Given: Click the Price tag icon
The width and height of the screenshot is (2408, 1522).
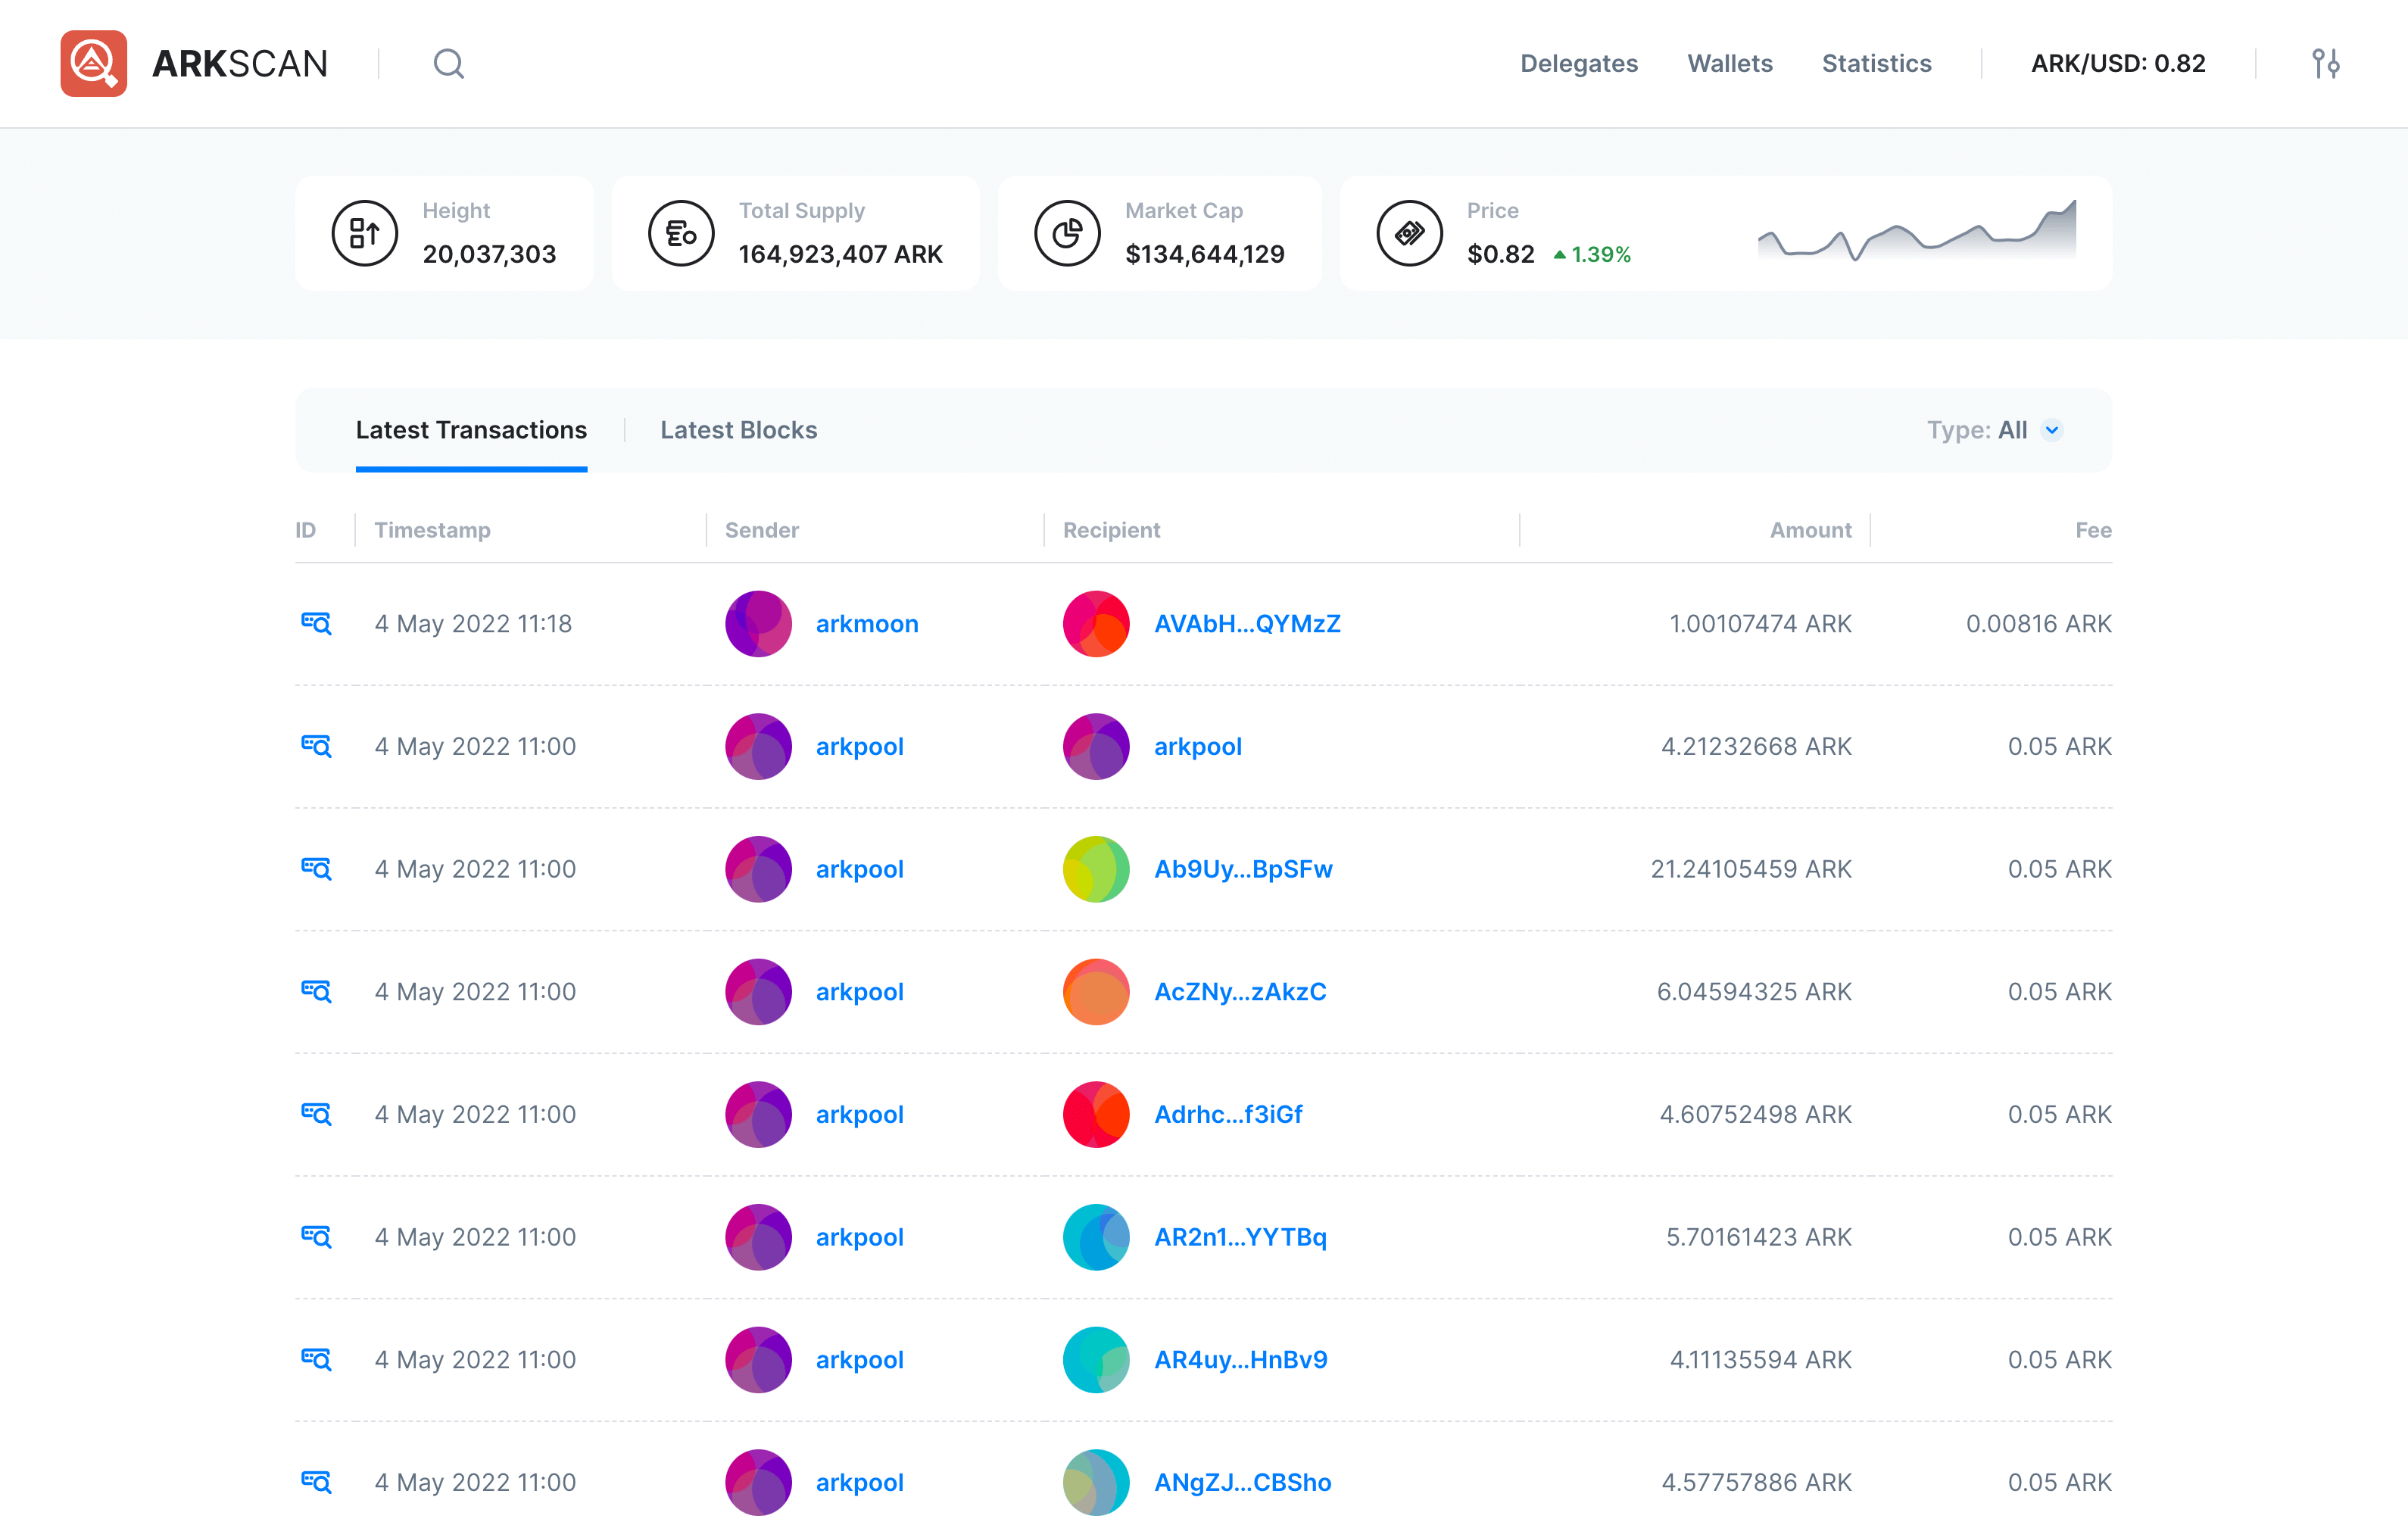Looking at the screenshot, I should (1409, 233).
